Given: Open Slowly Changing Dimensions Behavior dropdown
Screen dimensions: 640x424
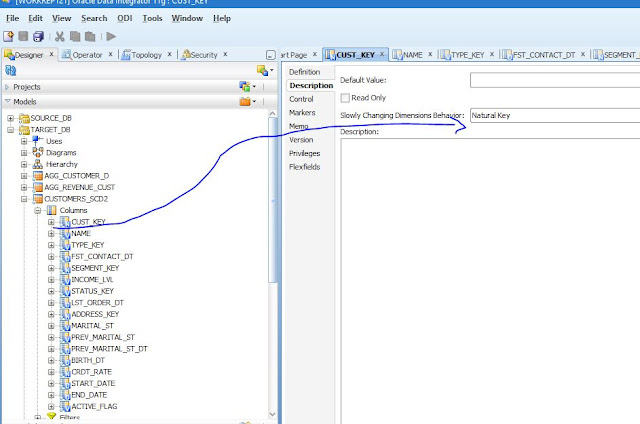Looking at the screenshot, I should pyautogui.click(x=555, y=115).
